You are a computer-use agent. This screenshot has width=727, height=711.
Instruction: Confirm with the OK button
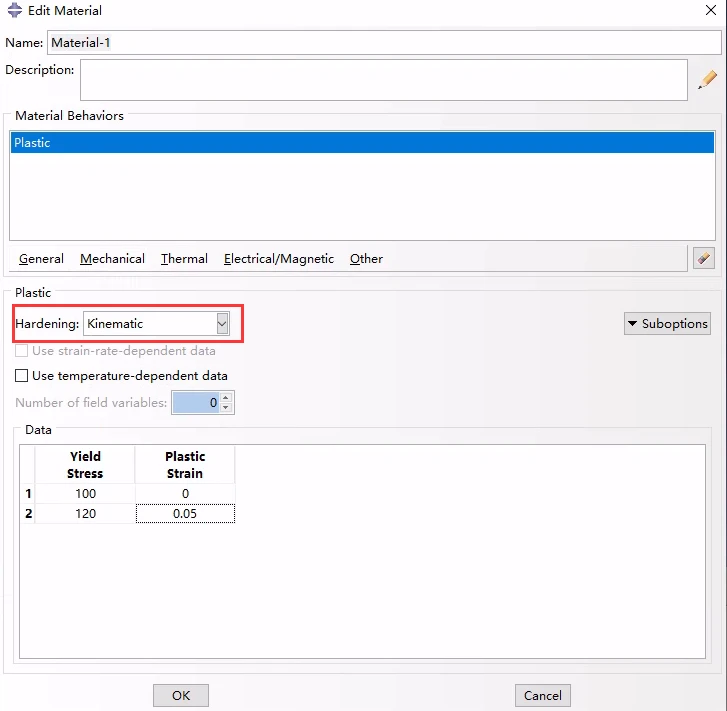coord(181,695)
